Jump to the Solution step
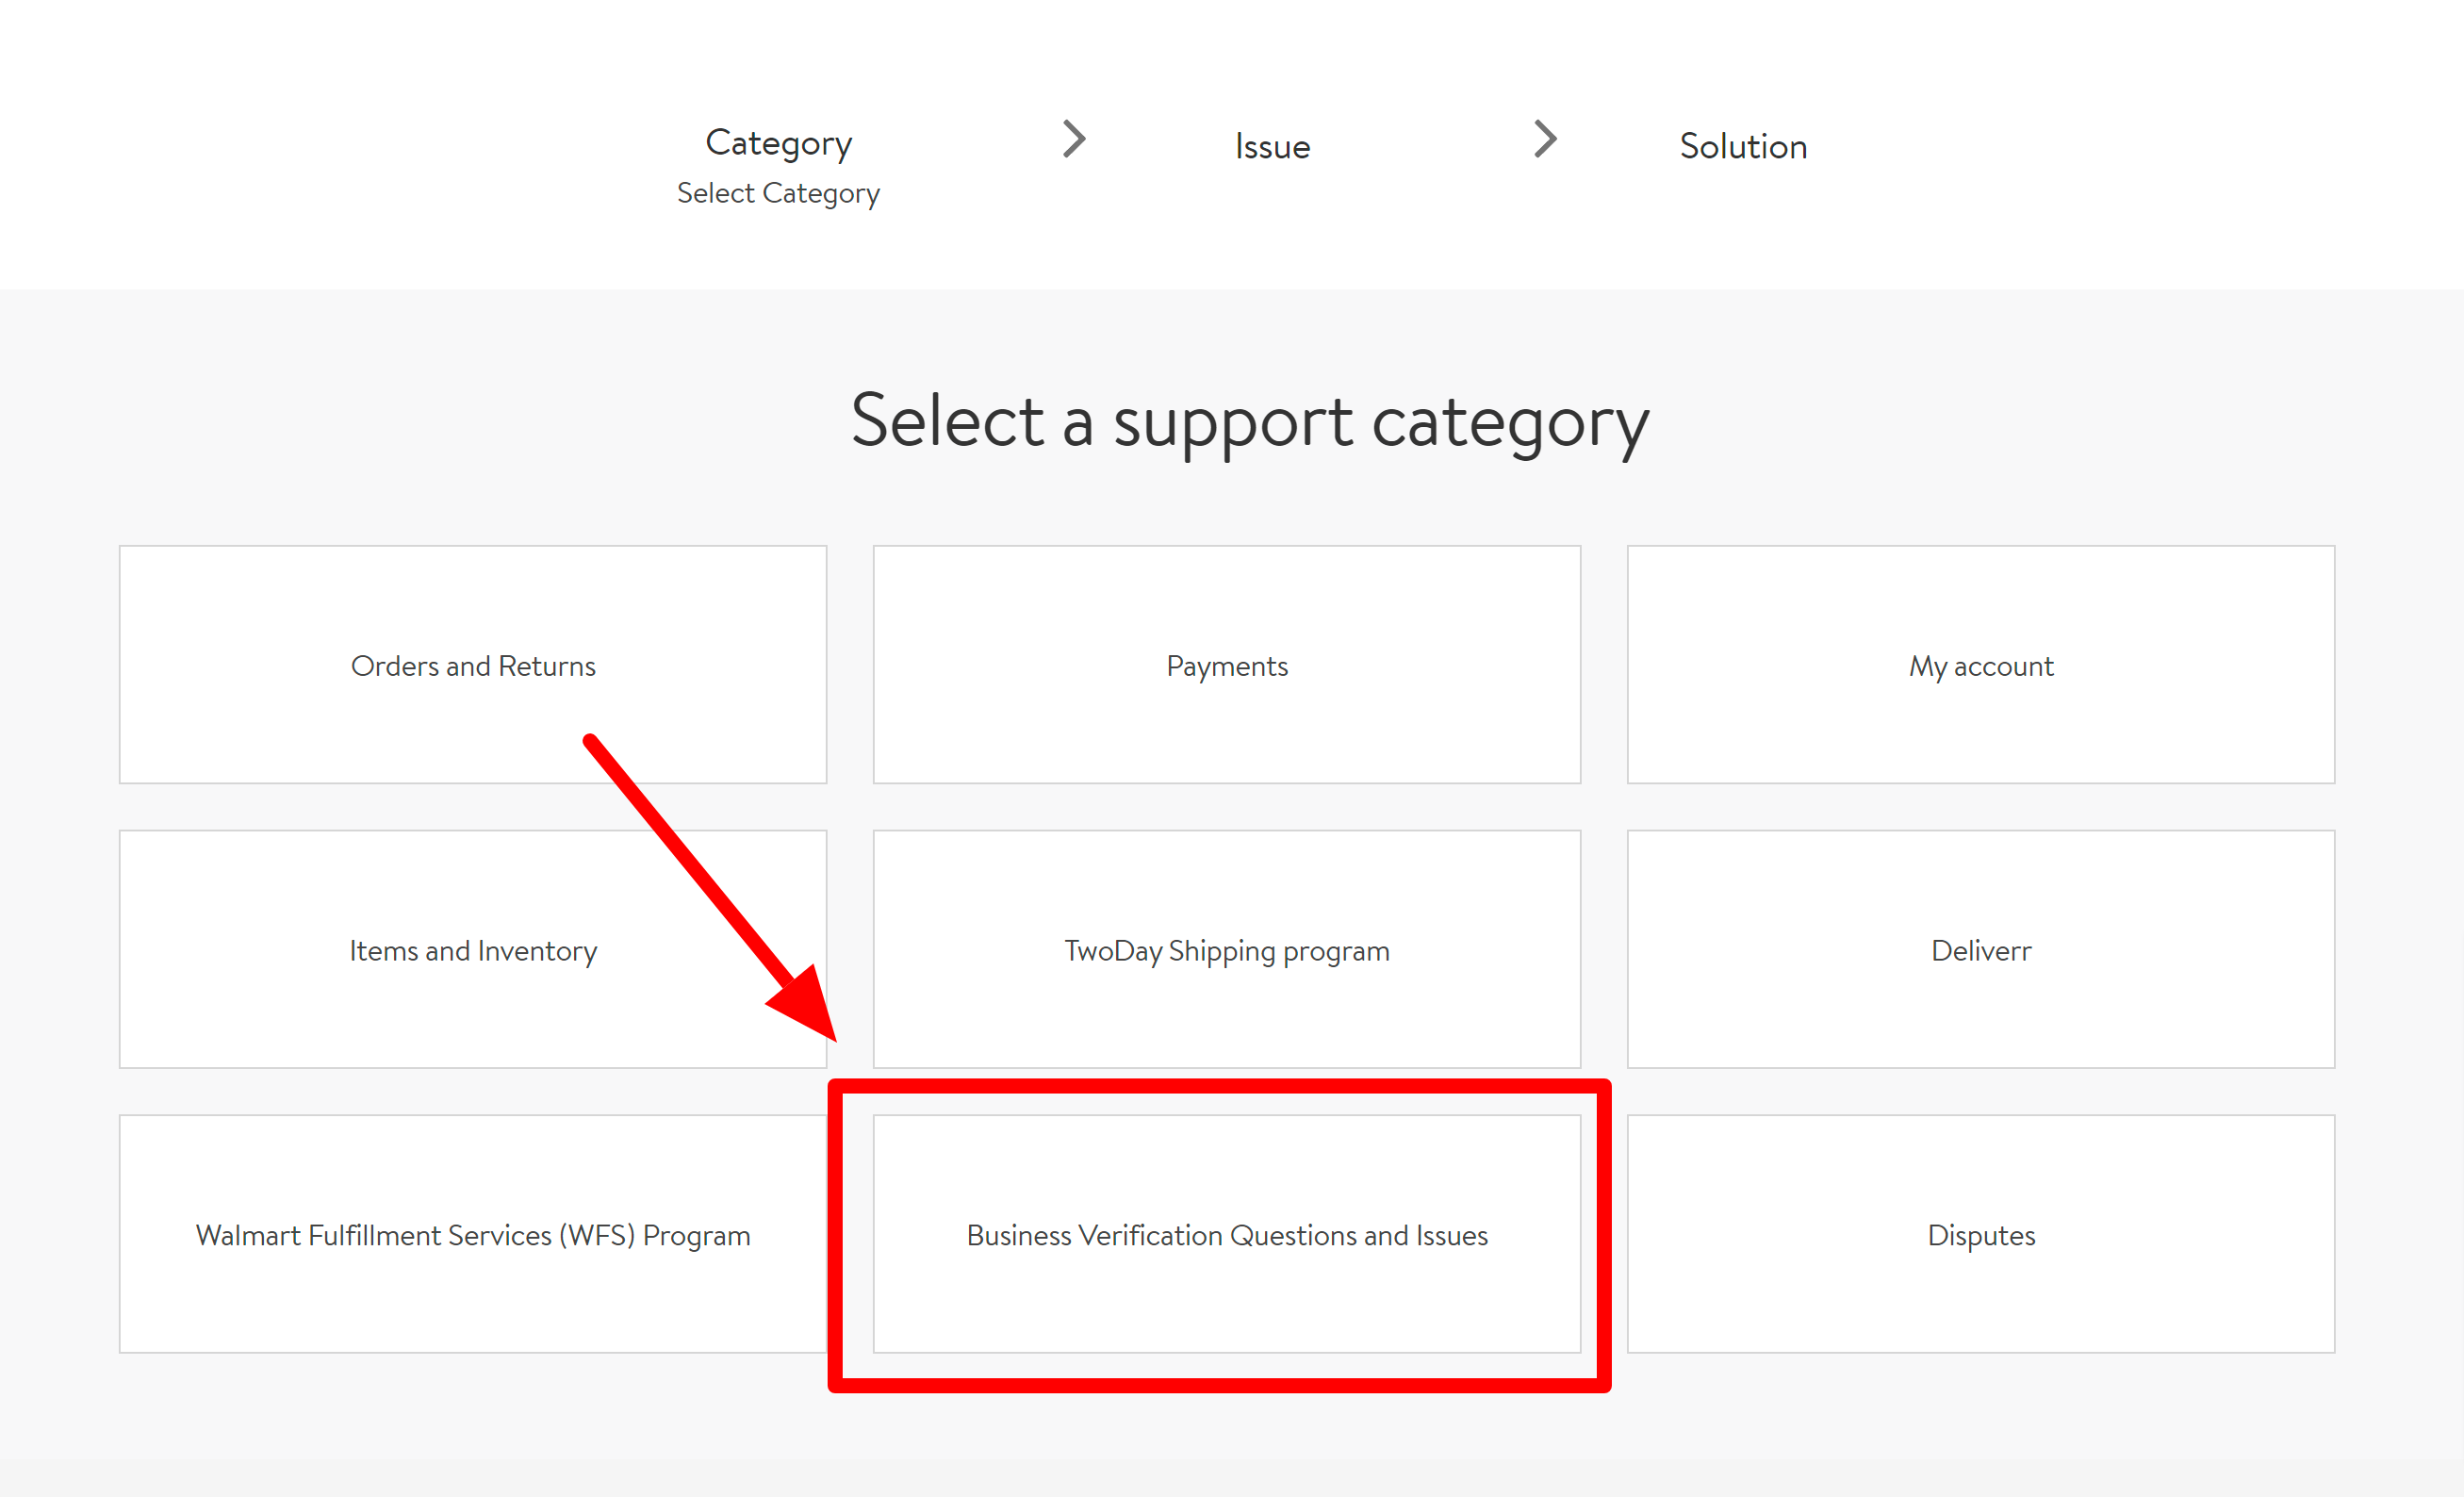The width and height of the screenshot is (2464, 1497). (1743, 146)
